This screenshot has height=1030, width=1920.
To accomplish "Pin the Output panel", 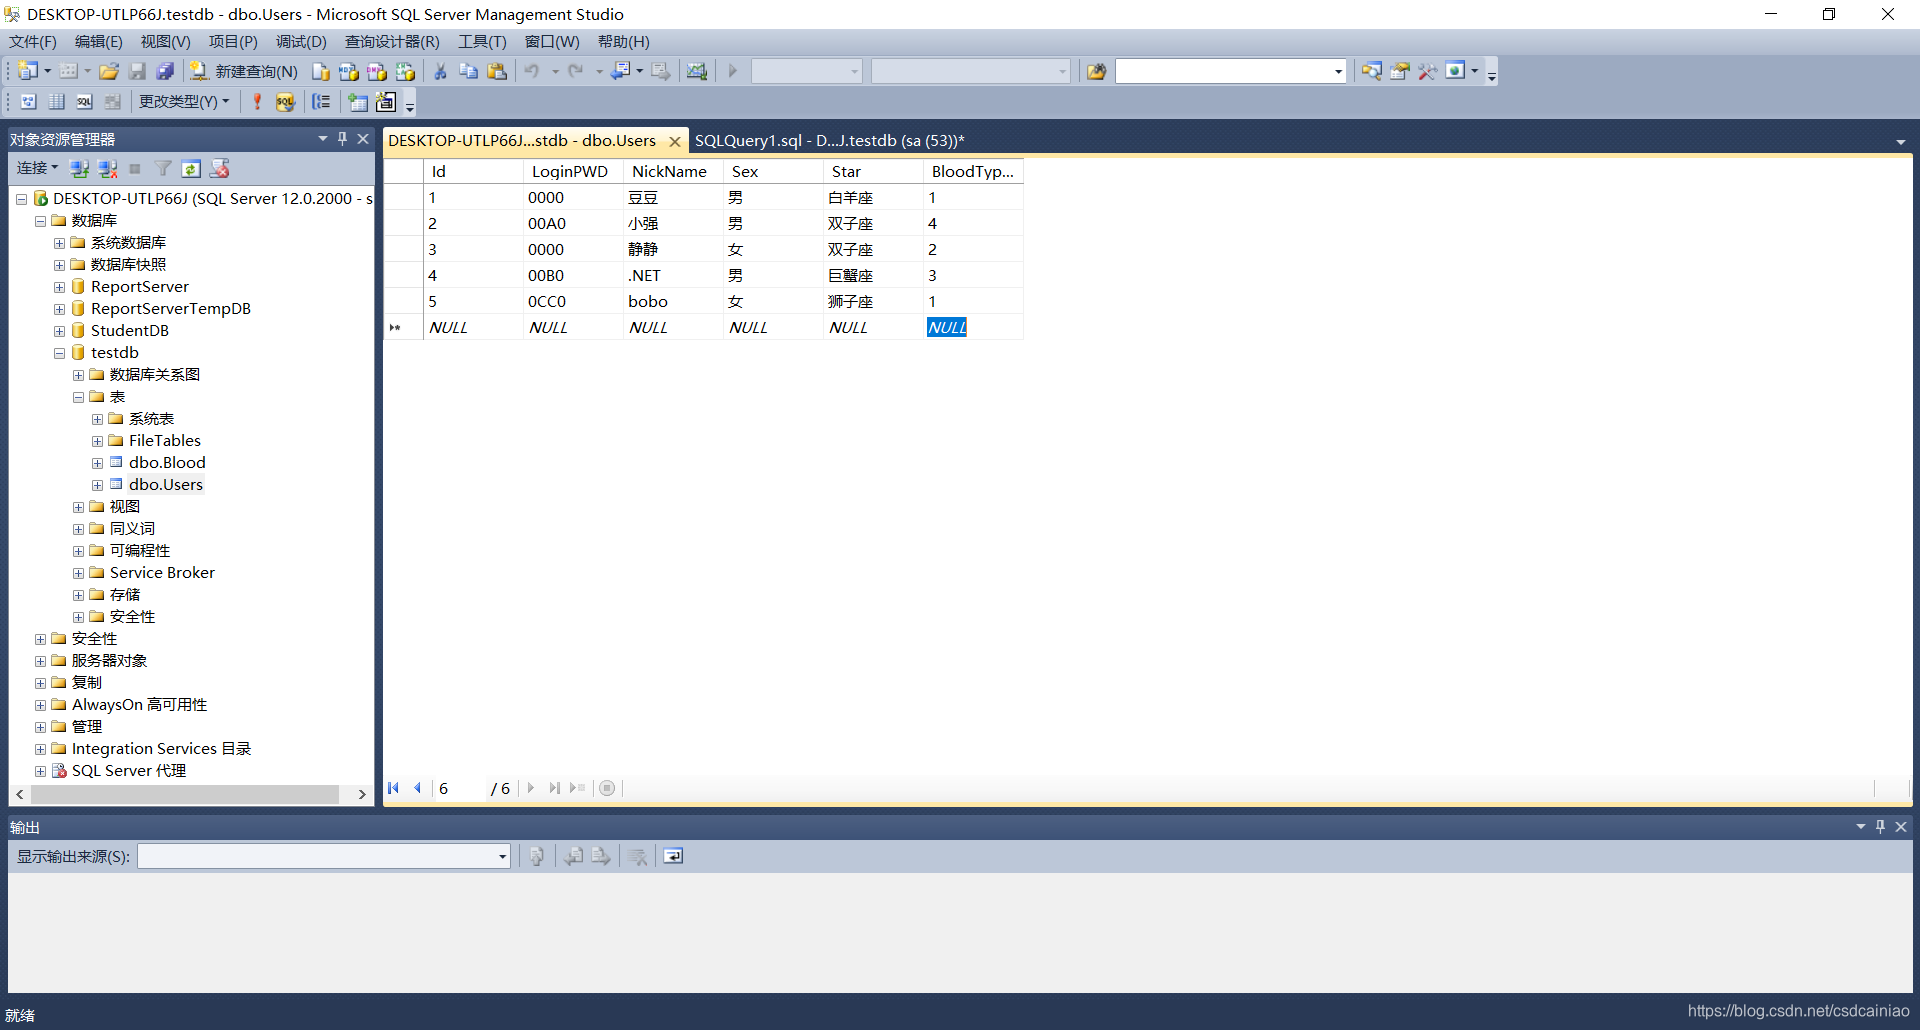I will click(1880, 827).
